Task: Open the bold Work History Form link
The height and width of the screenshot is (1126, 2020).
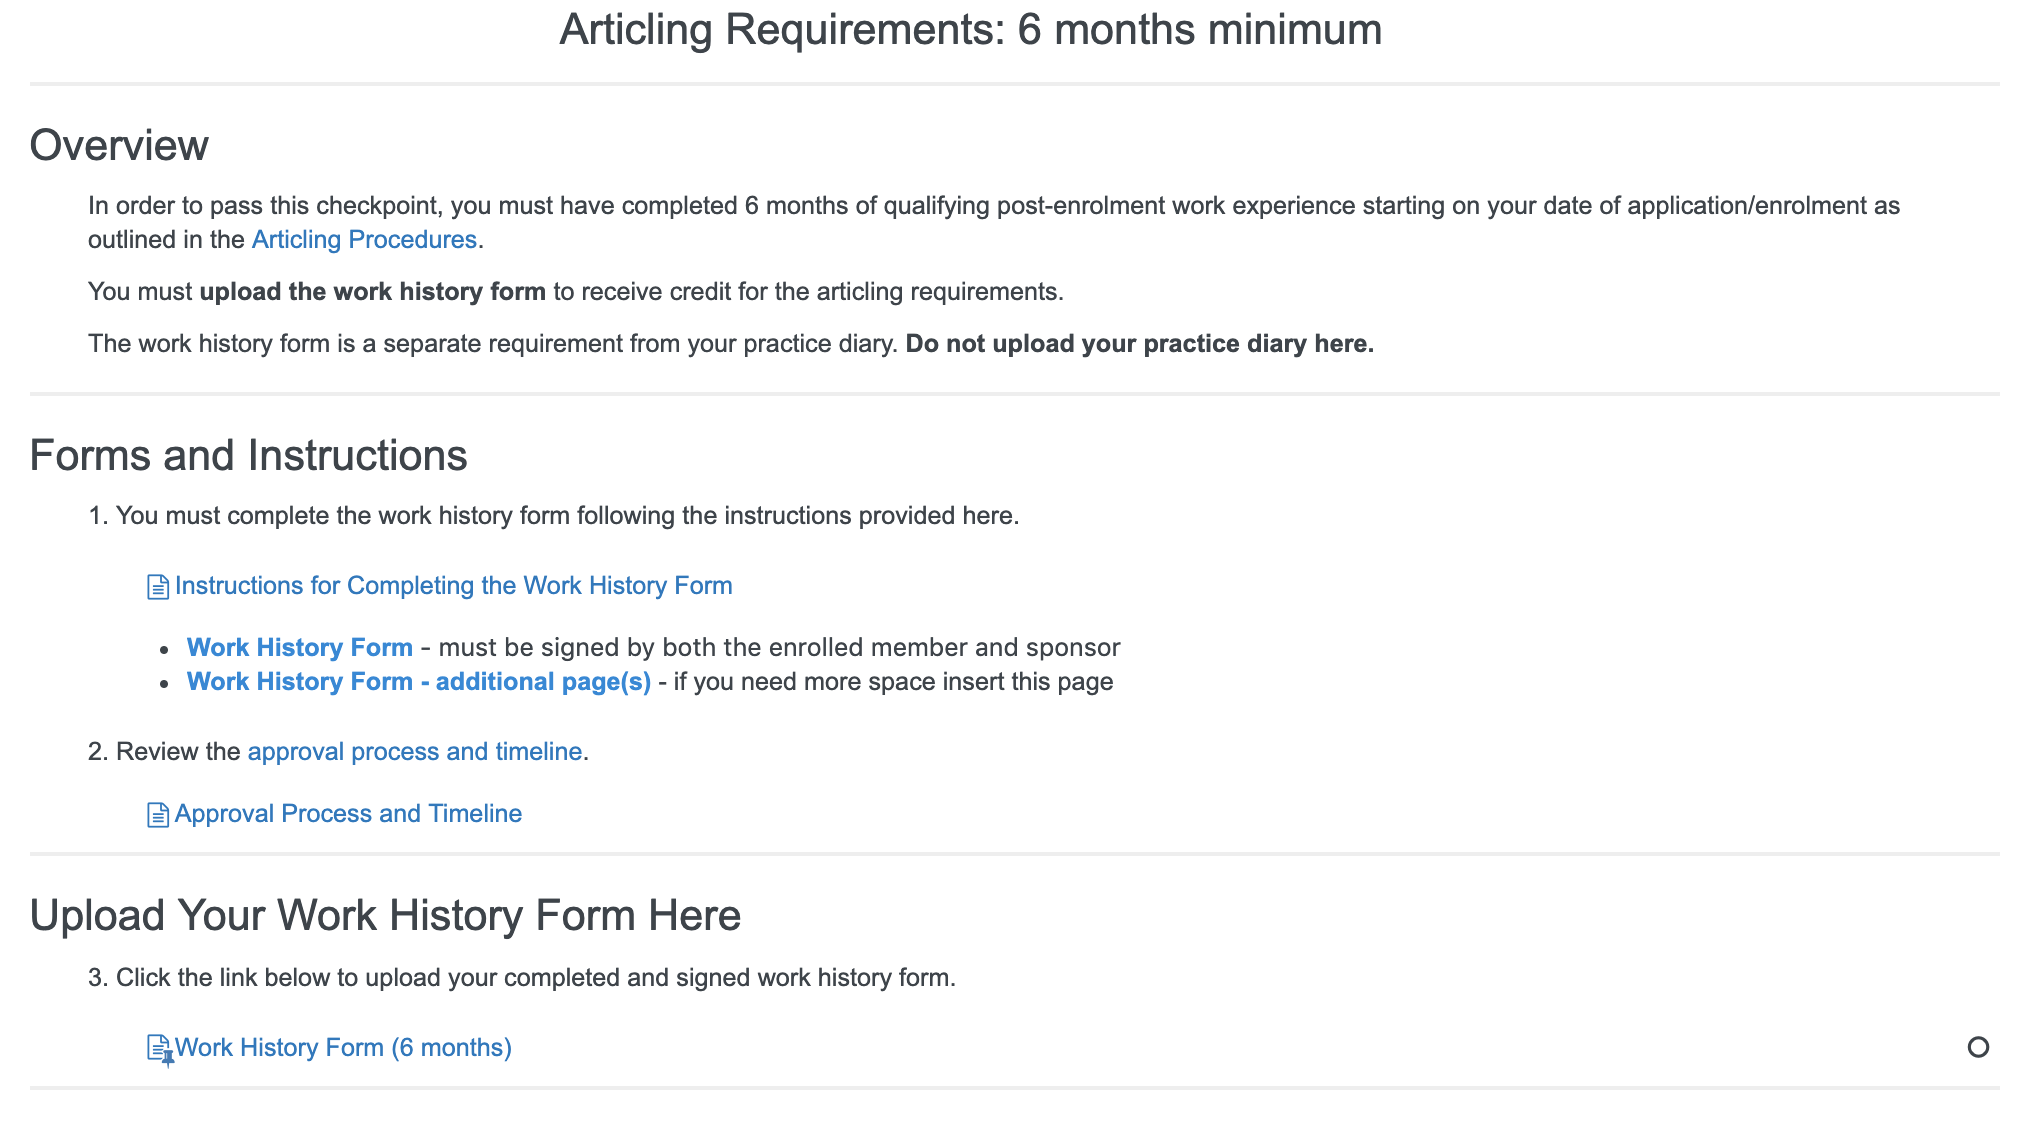Action: (x=299, y=648)
